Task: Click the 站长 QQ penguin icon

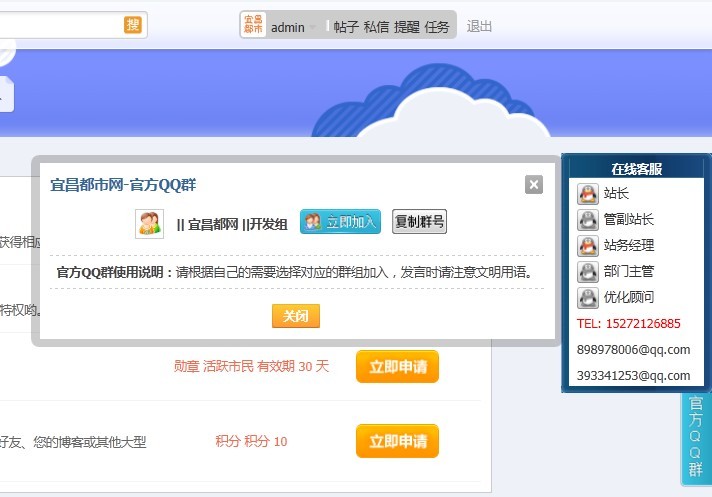Action: click(588, 194)
